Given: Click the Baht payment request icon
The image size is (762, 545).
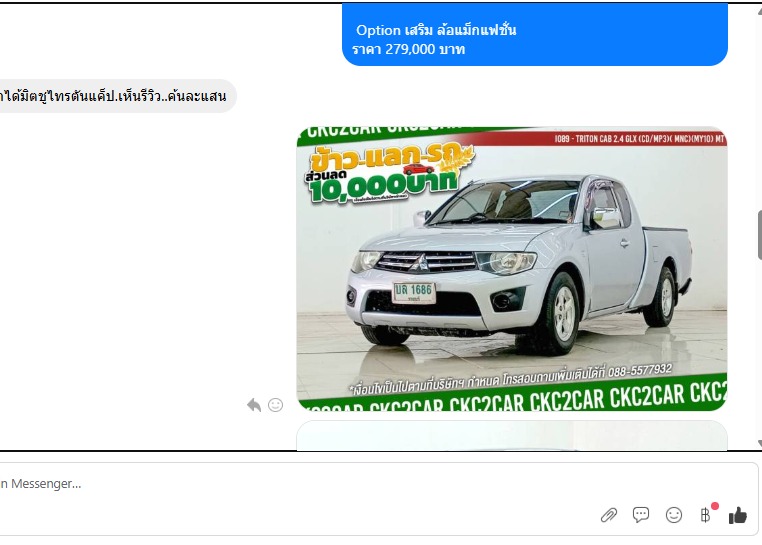Looking at the screenshot, I should pyautogui.click(x=705, y=514).
